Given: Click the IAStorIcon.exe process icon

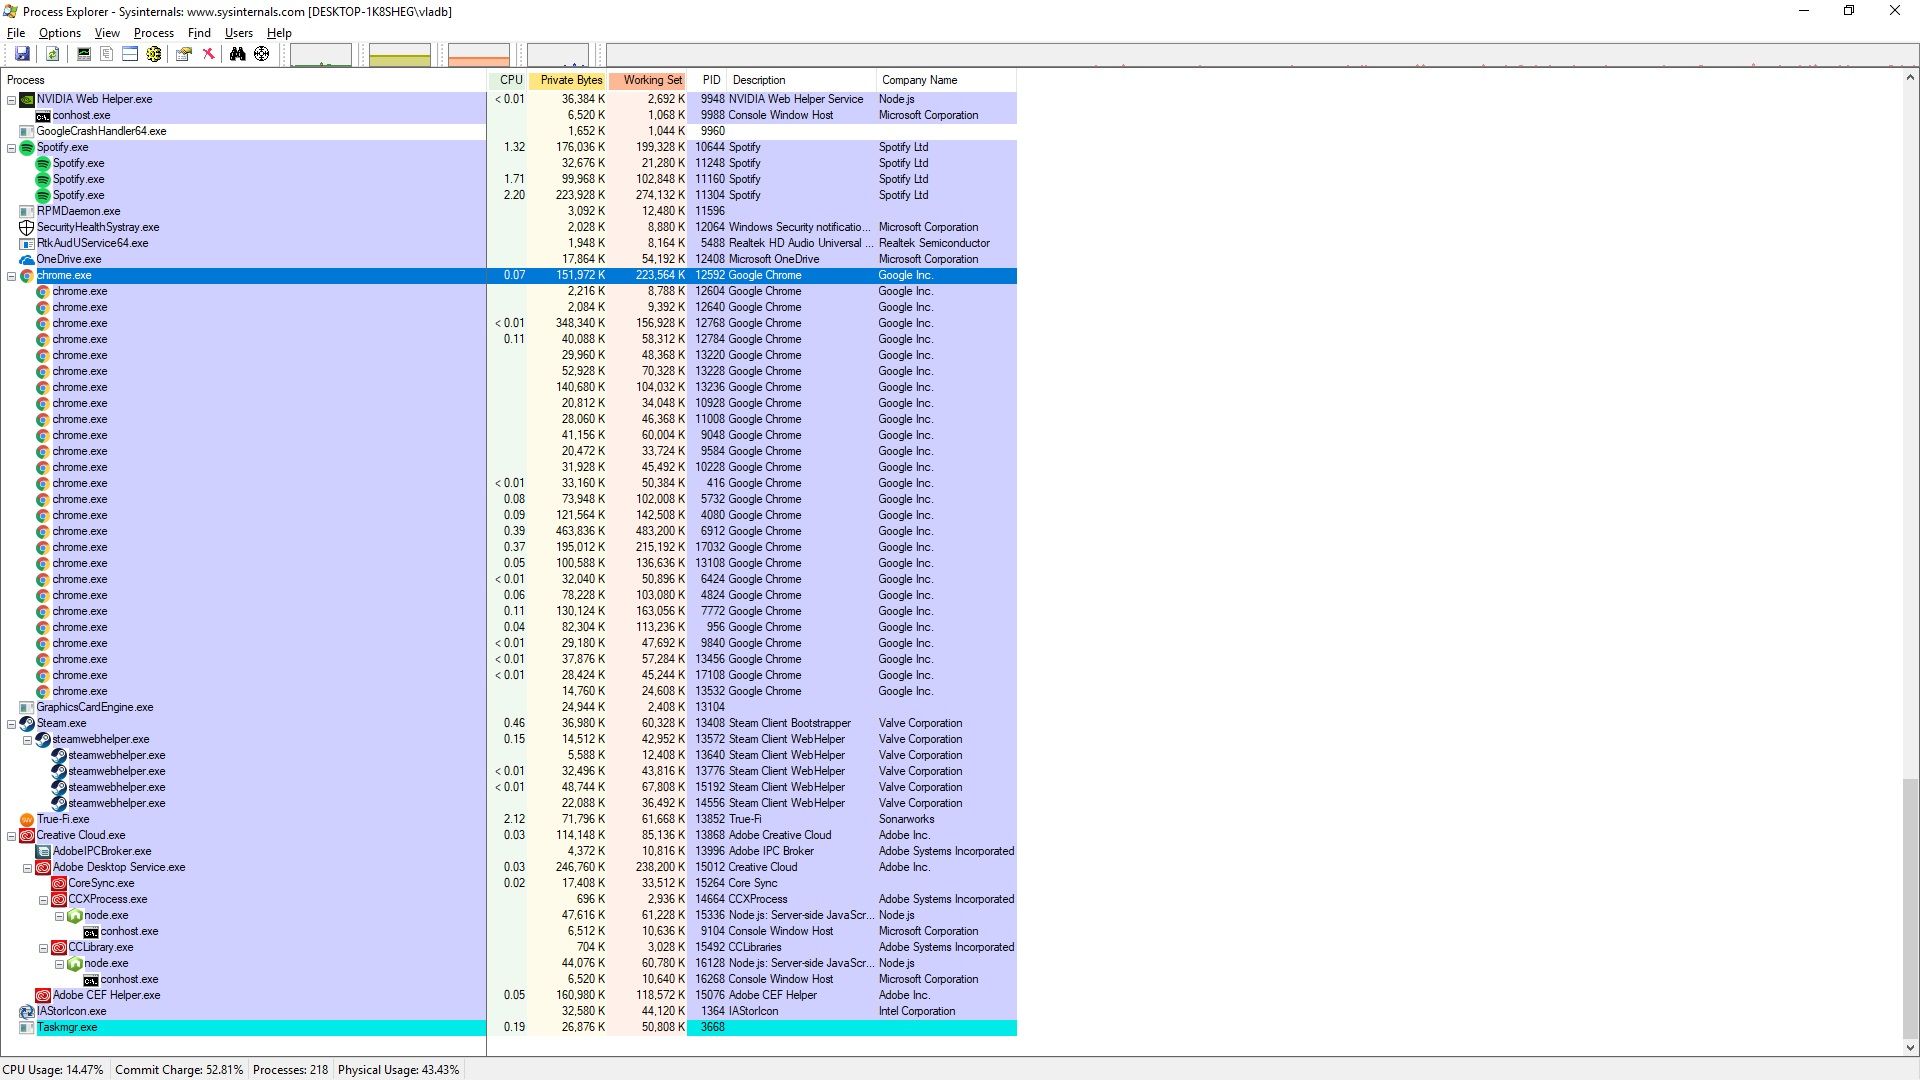Looking at the screenshot, I should click(27, 1011).
